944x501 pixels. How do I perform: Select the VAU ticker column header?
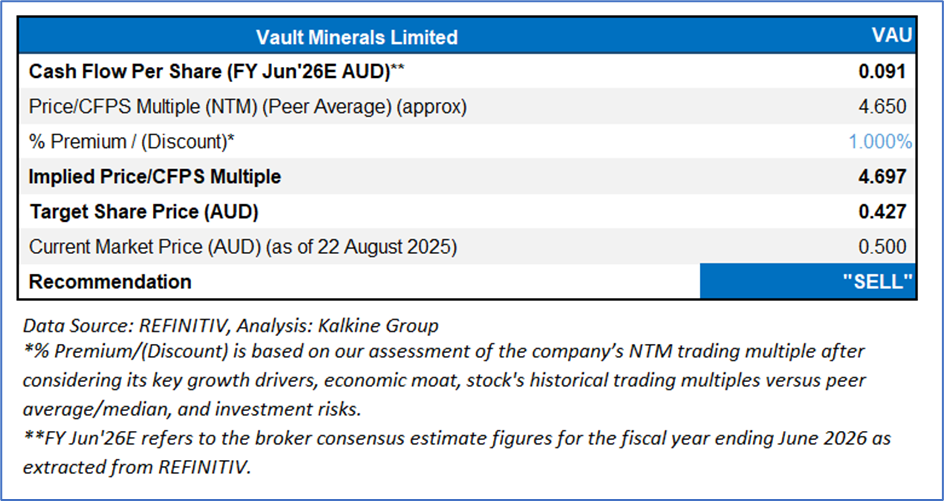point(892,36)
